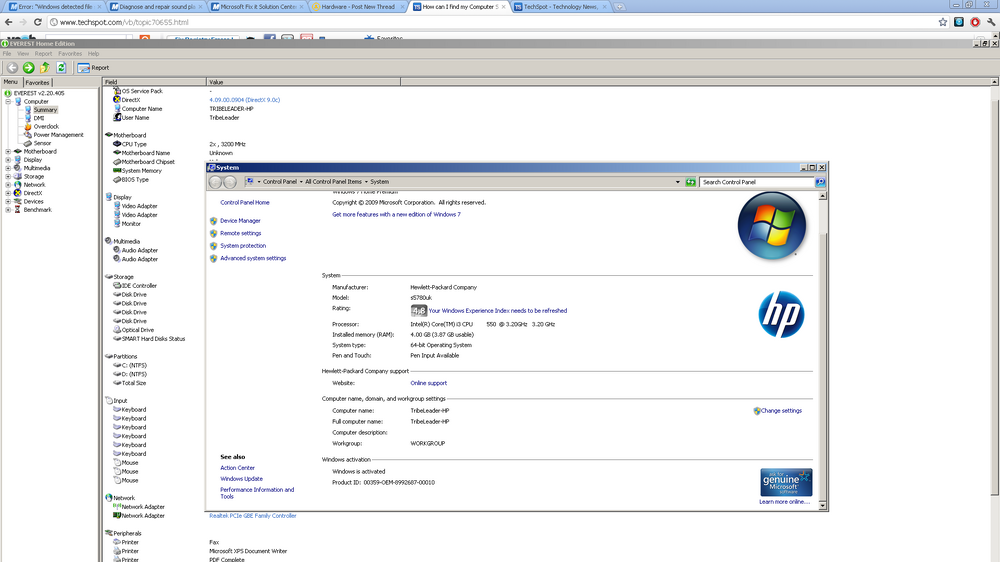
Task: Switch to Microsoft Fix it Solution Center tab
Action: click(x=258, y=7)
